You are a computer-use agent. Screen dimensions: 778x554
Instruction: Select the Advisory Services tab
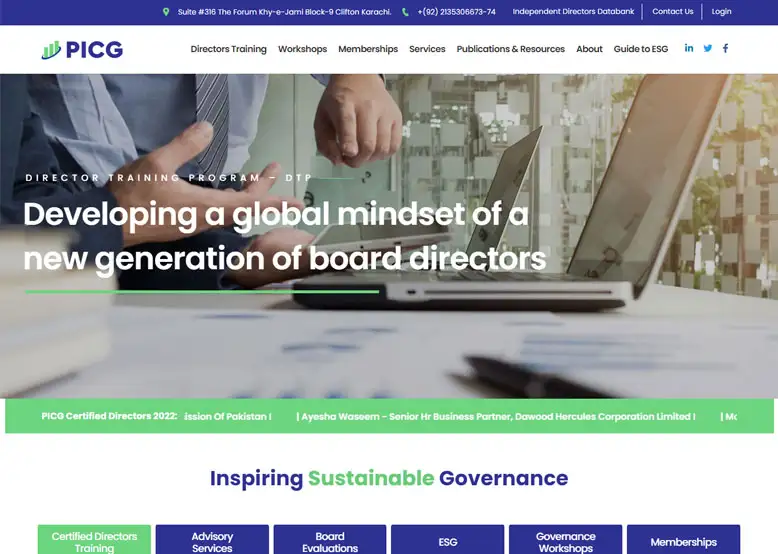(x=212, y=540)
